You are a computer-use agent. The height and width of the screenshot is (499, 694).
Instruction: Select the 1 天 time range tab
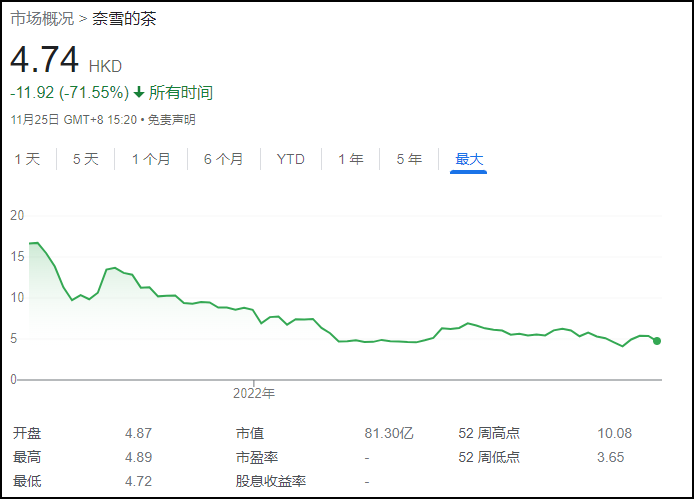pos(27,159)
